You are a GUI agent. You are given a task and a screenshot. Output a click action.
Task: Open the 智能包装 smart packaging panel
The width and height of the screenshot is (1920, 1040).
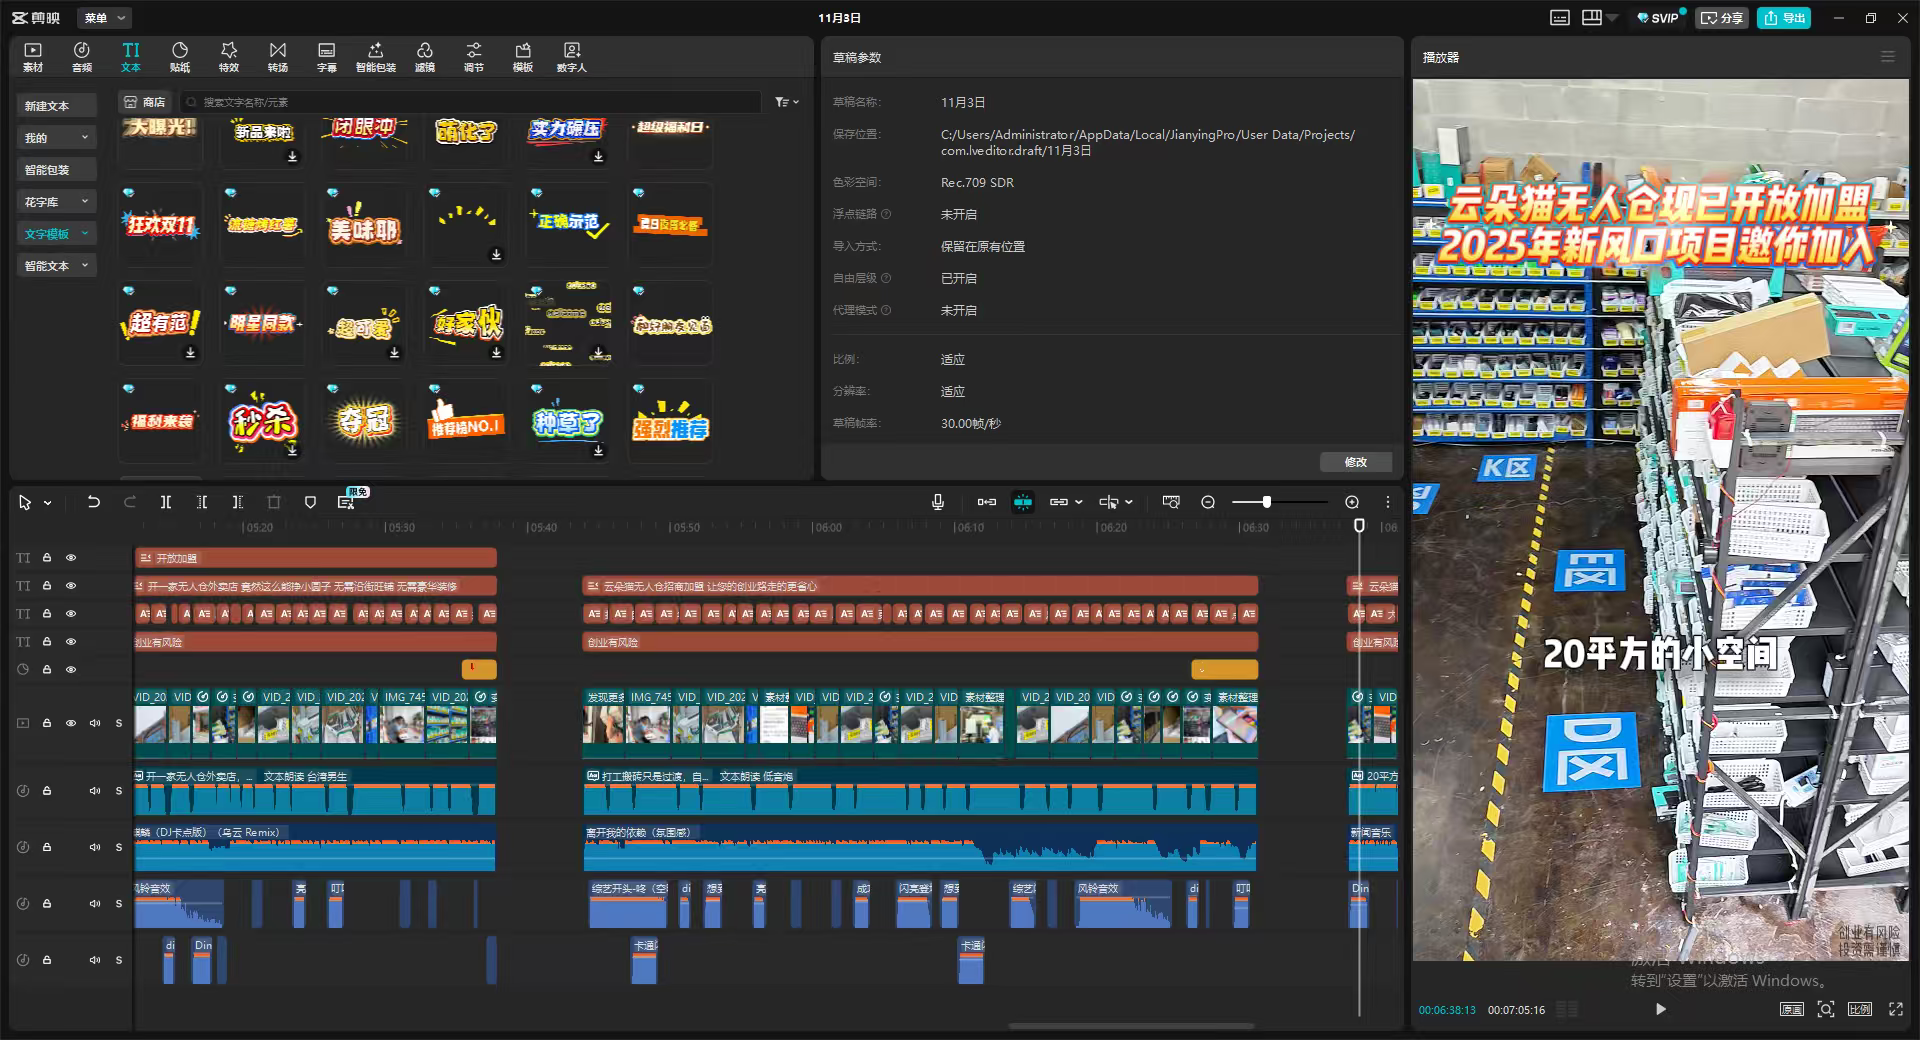click(376, 57)
